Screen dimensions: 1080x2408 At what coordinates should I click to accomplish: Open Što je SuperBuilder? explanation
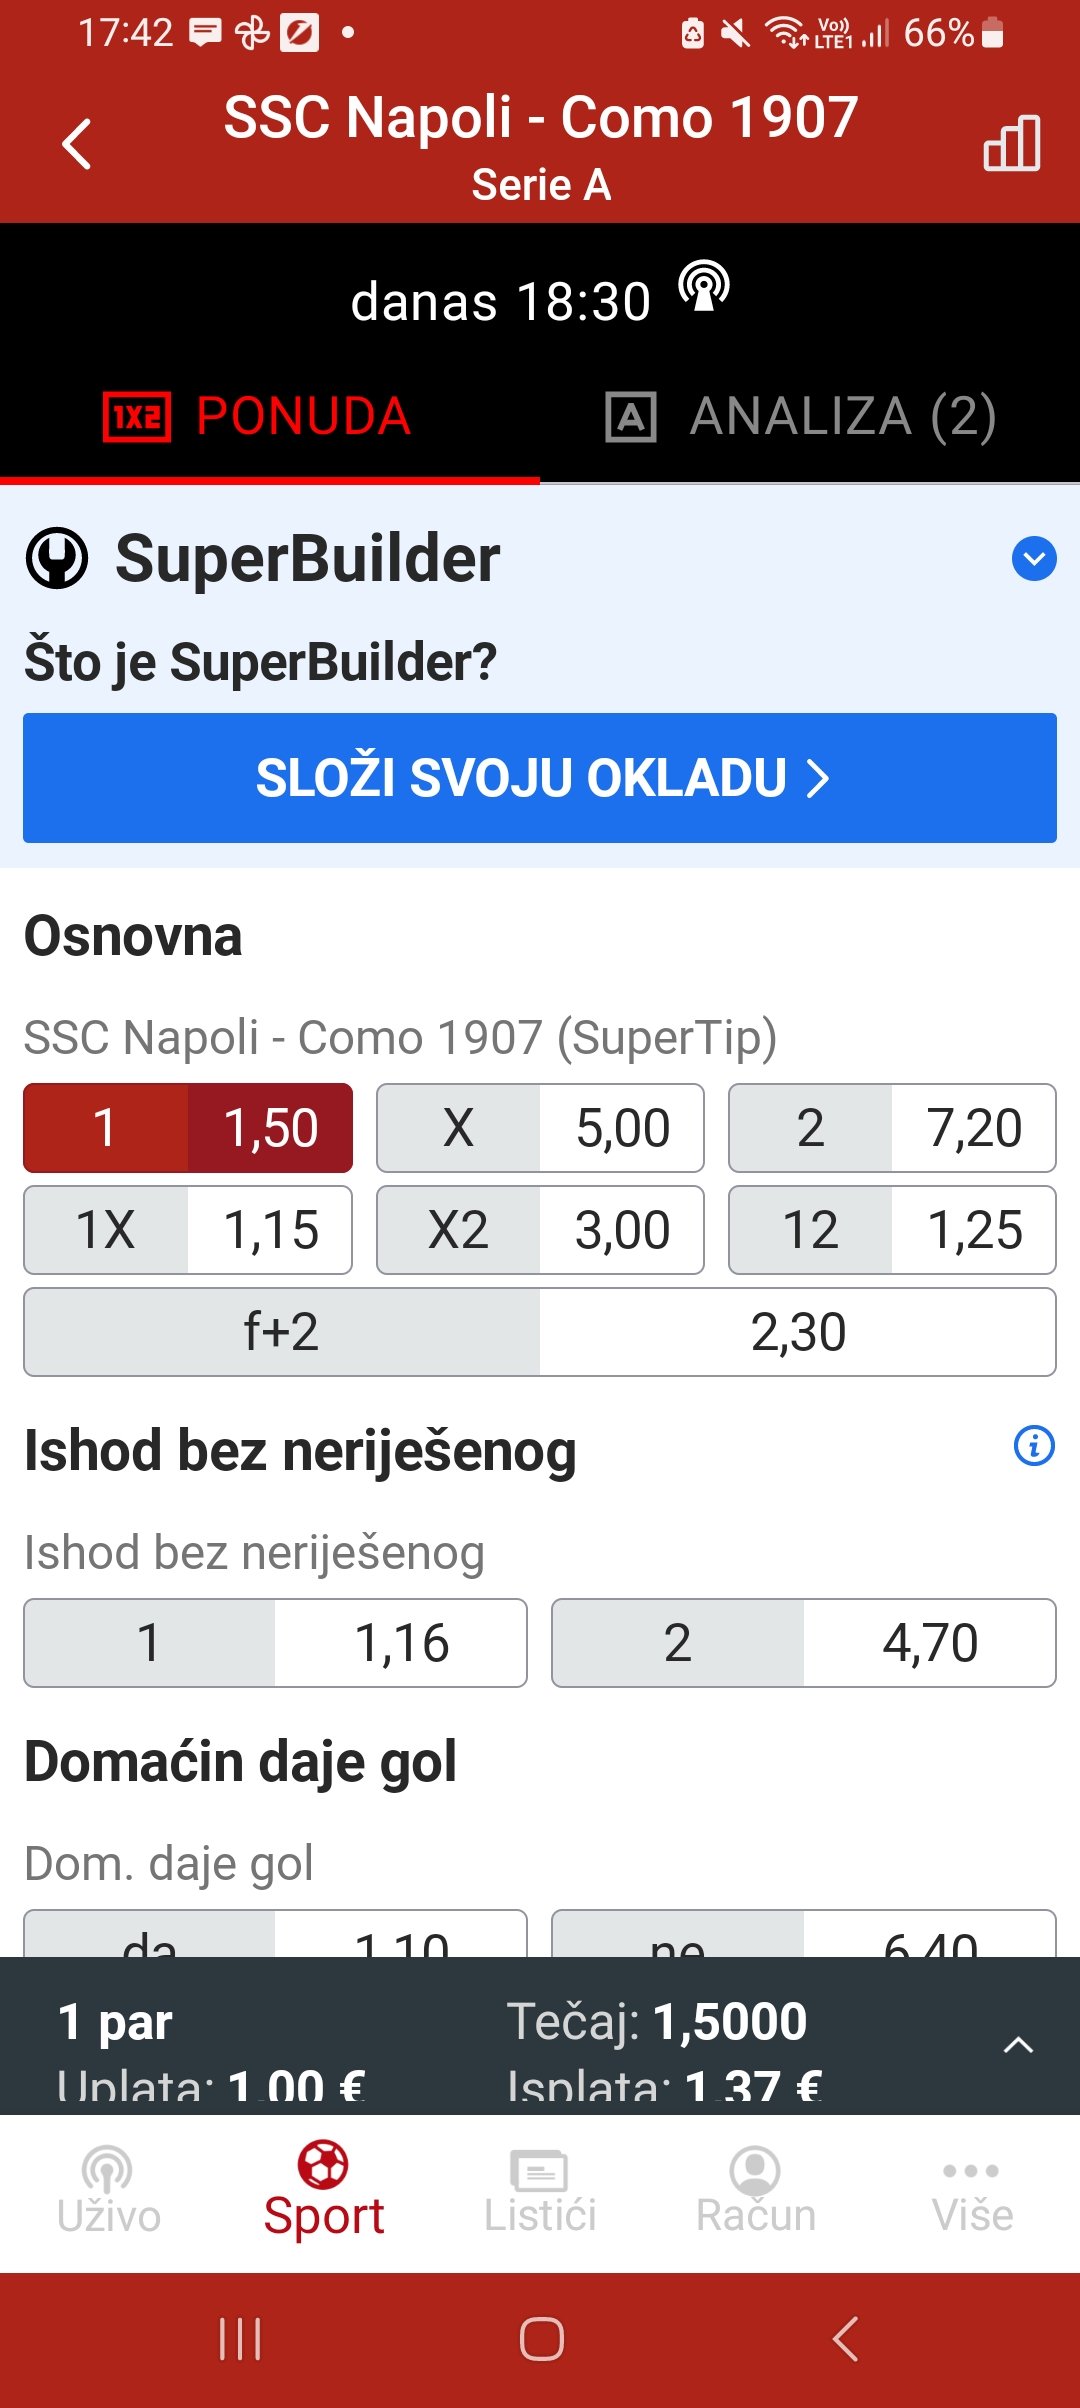click(x=260, y=662)
